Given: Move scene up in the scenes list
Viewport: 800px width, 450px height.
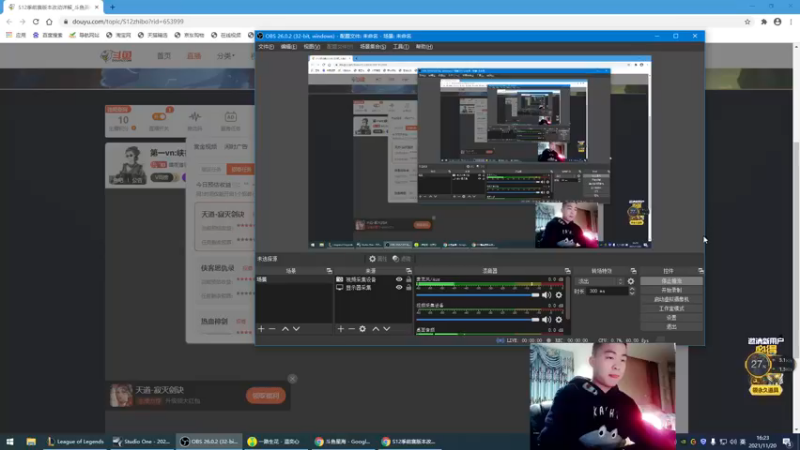Looking at the screenshot, I should coord(285,329).
